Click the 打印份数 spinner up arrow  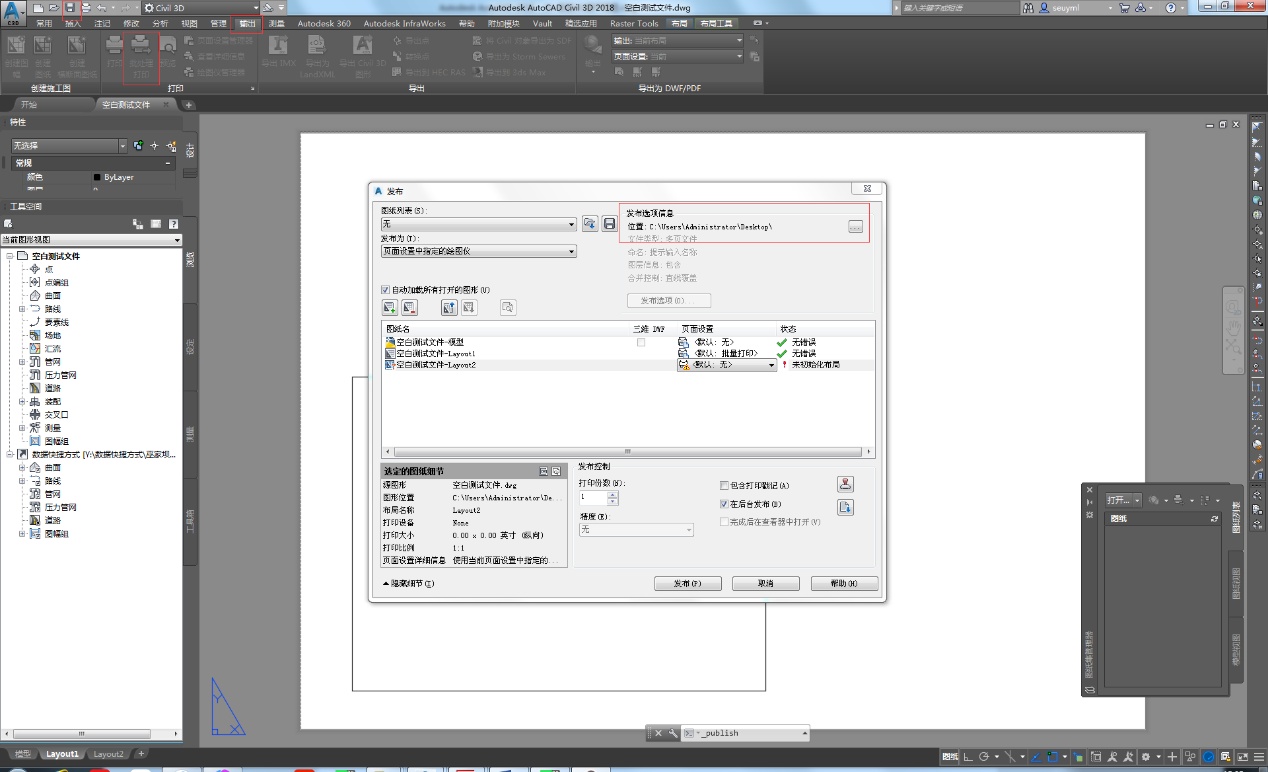click(x=613, y=493)
